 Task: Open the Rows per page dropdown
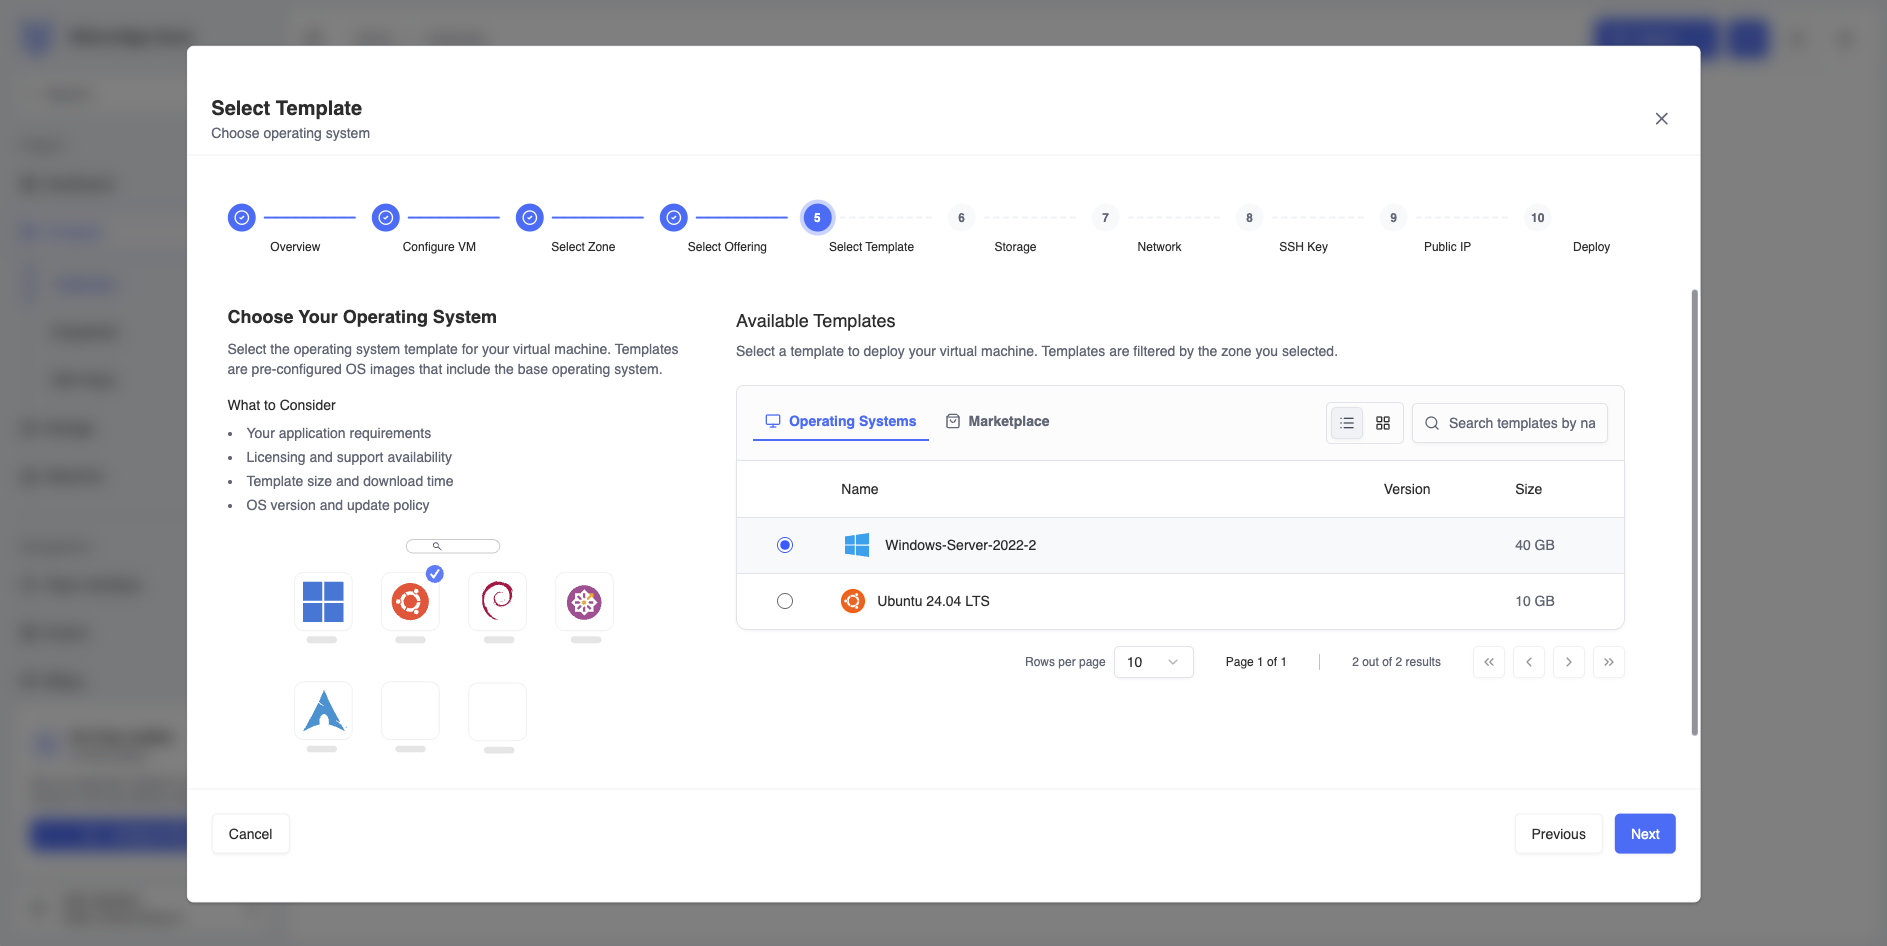pos(1154,662)
